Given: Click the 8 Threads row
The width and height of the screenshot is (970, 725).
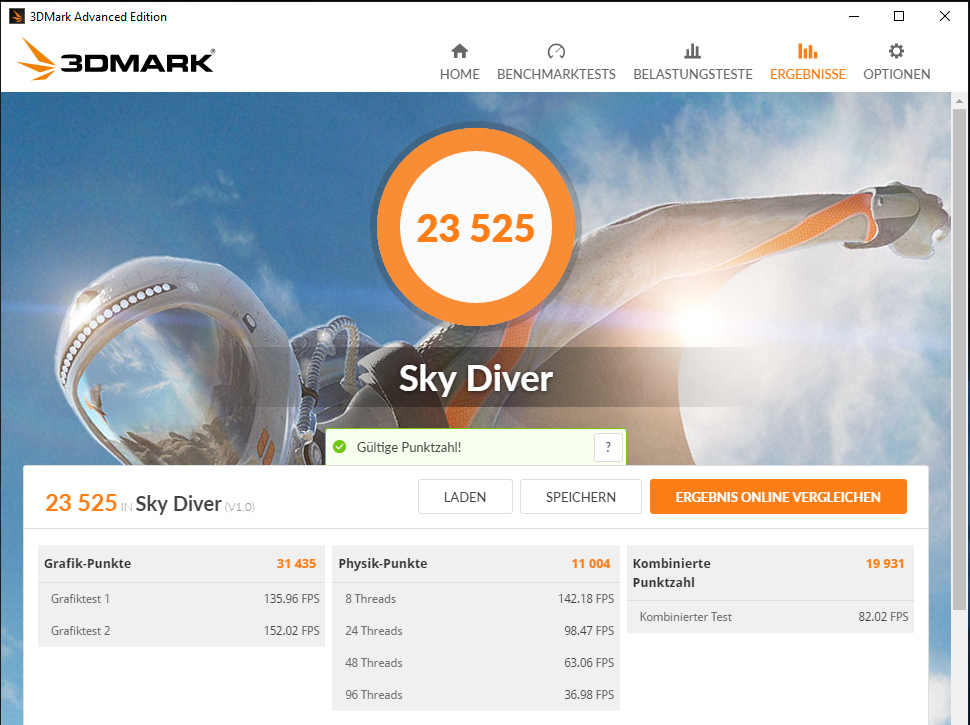Looking at the screenshot, I should (x=476, y=599).
